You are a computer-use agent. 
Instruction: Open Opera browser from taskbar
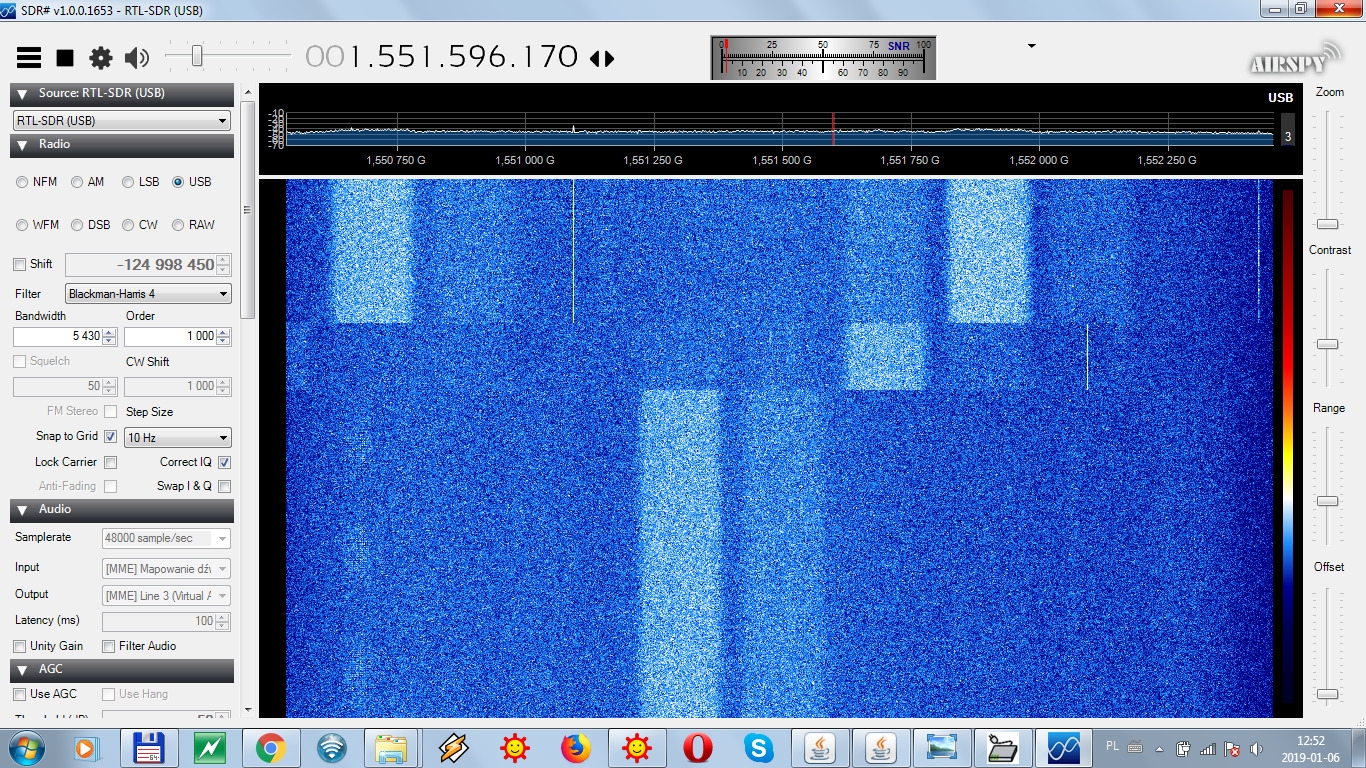pos(698,748)
